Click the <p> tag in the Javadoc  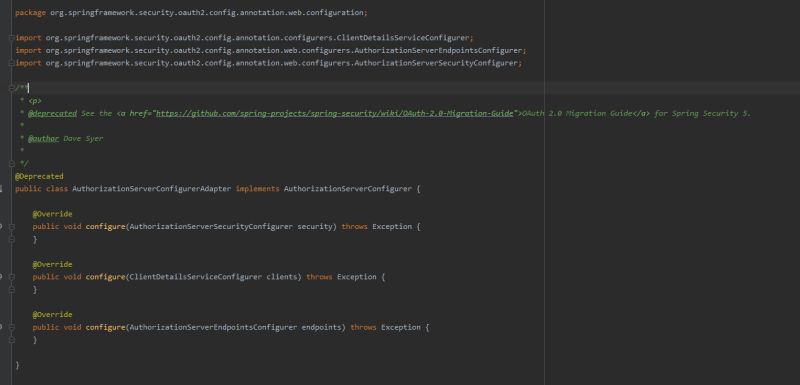pyautogui.click(x=35, y=101)
